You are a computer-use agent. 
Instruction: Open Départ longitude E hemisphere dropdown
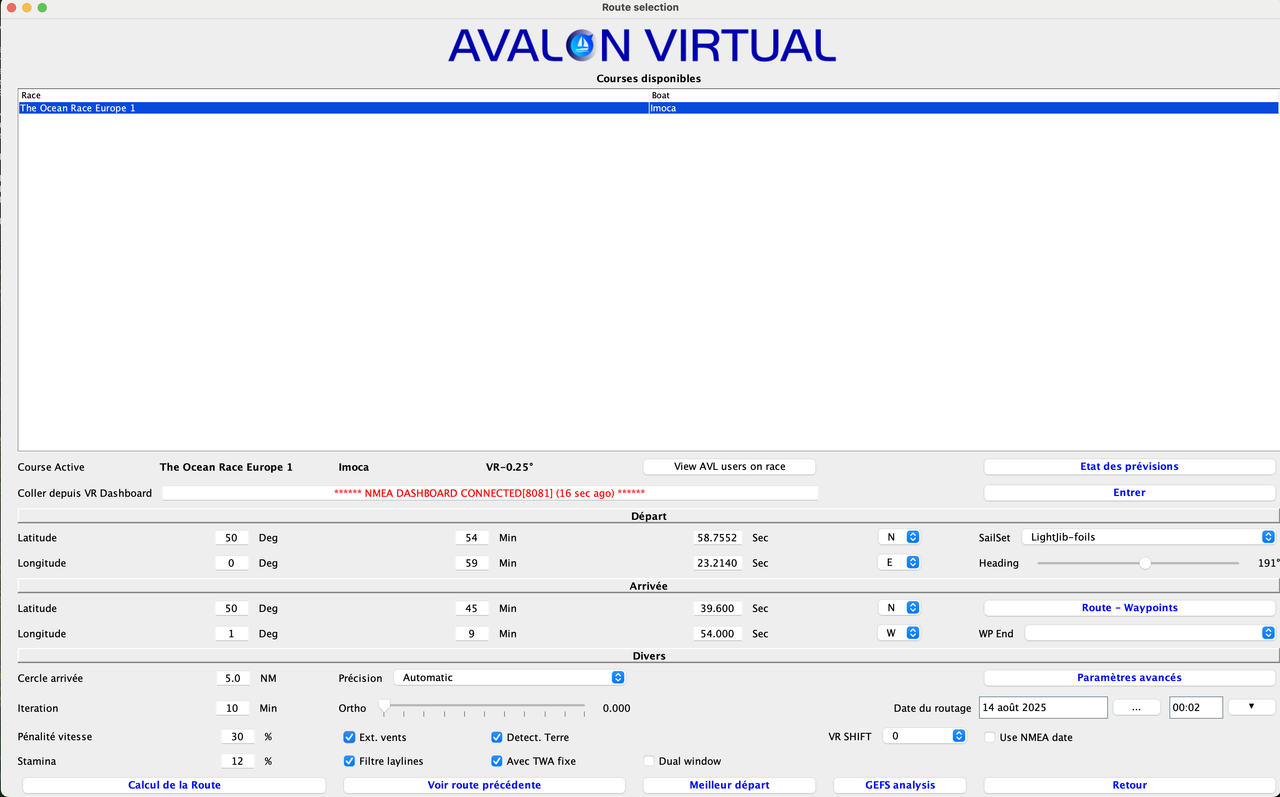(899, 563)
